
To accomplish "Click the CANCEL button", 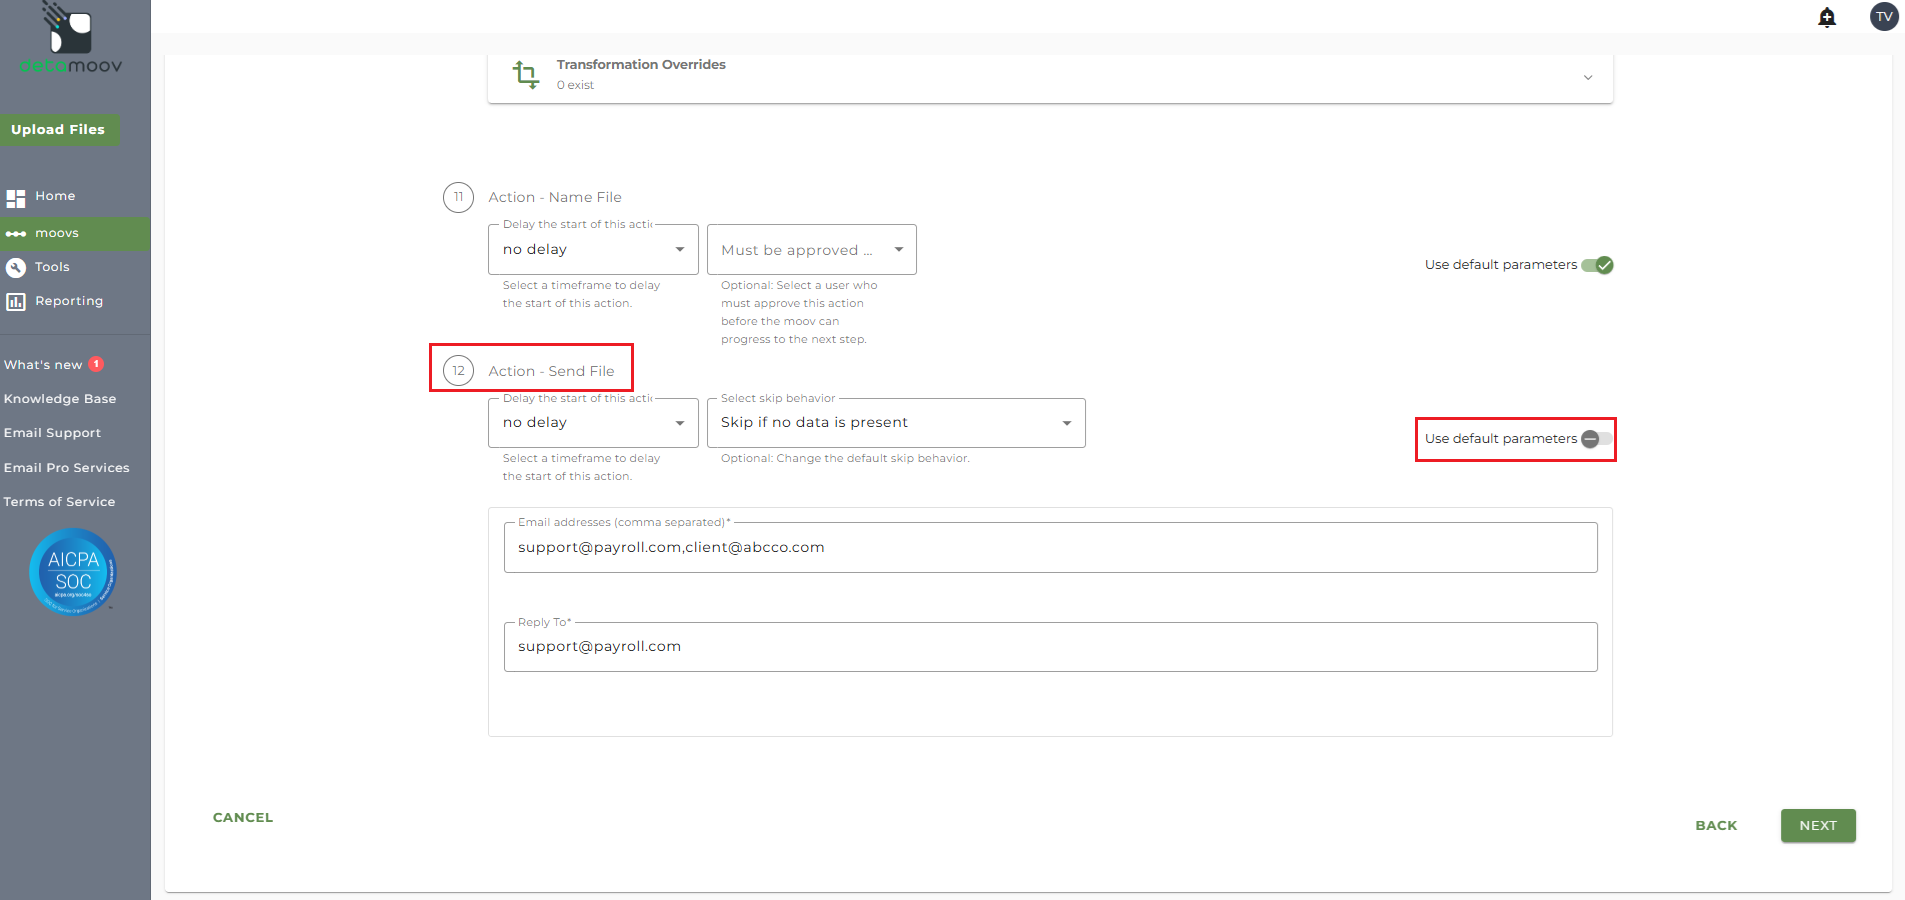I will [243, 818].
